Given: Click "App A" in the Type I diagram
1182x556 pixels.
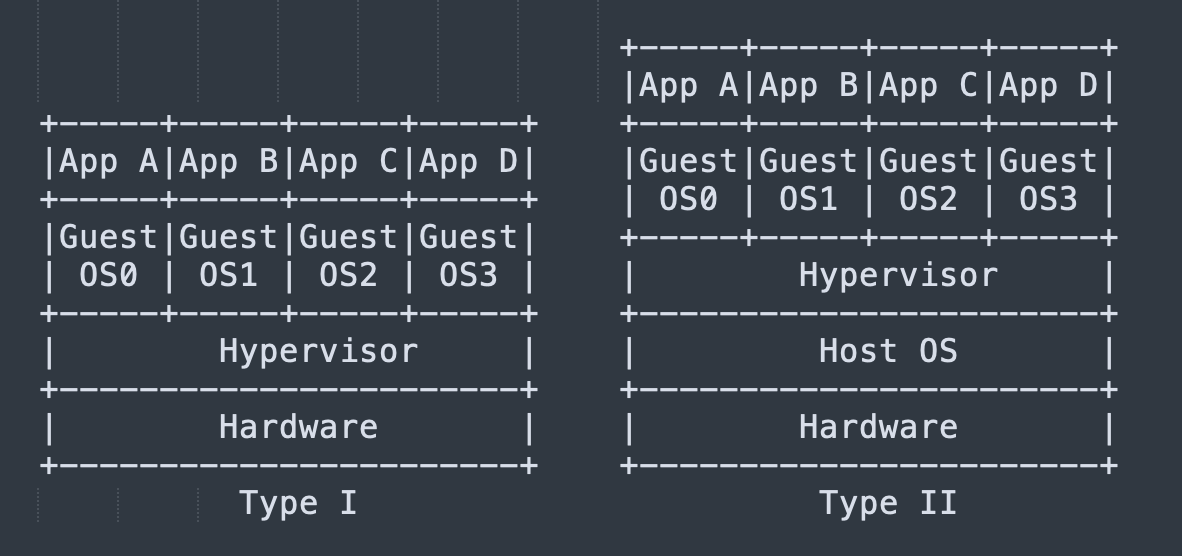Looking at the screenshot, I should click(x=109, y=162).
